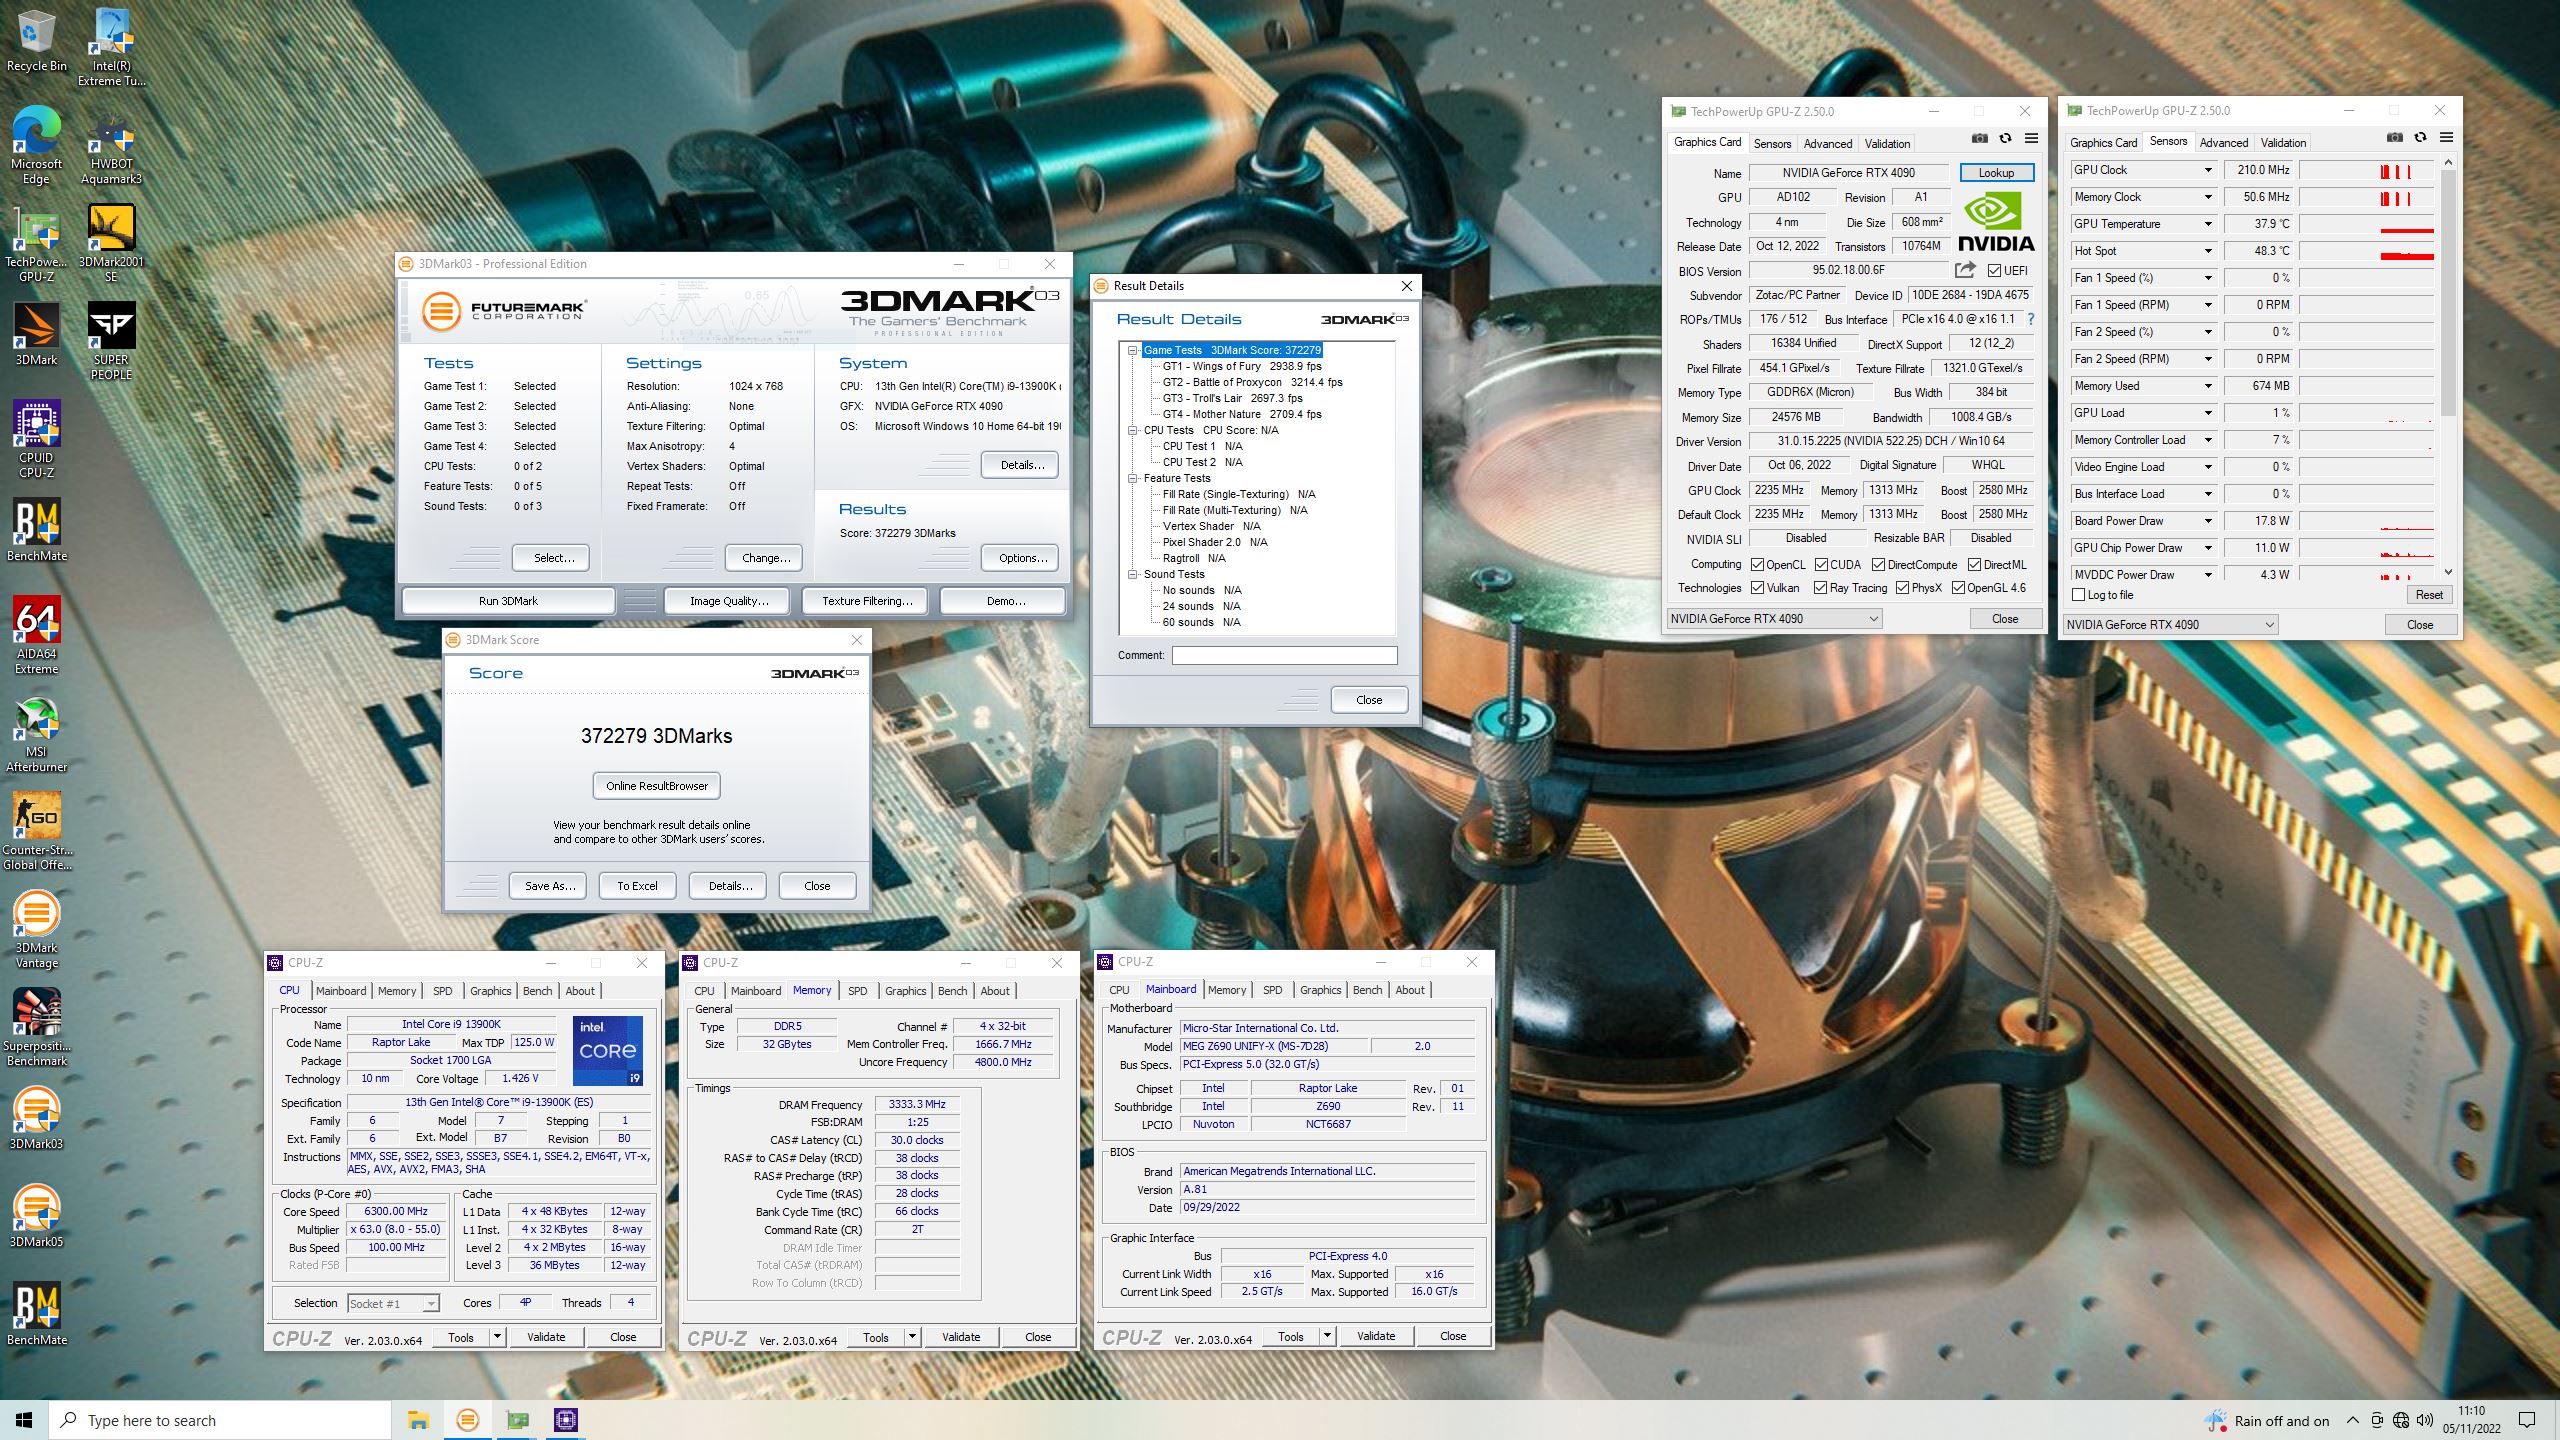Open the Recycle Bin desktop icon
Screen dimensions: 2560x1440
(36, 40)
